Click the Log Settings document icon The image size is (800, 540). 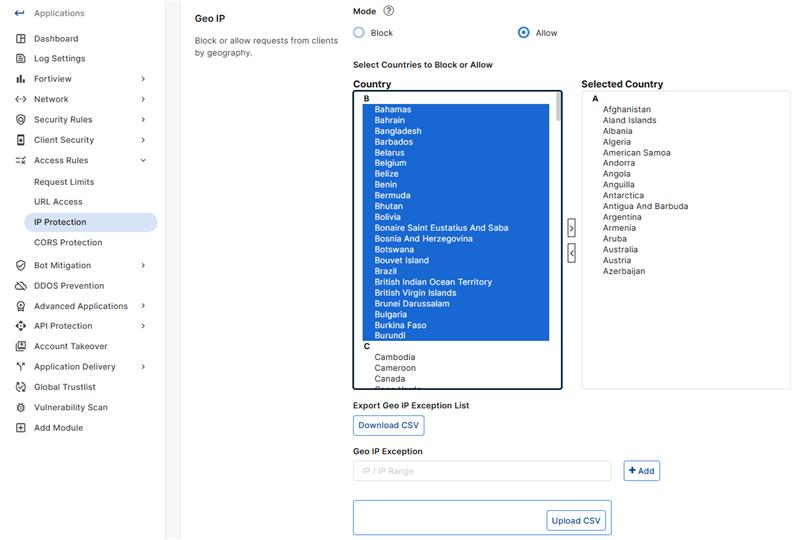[20, 58]
